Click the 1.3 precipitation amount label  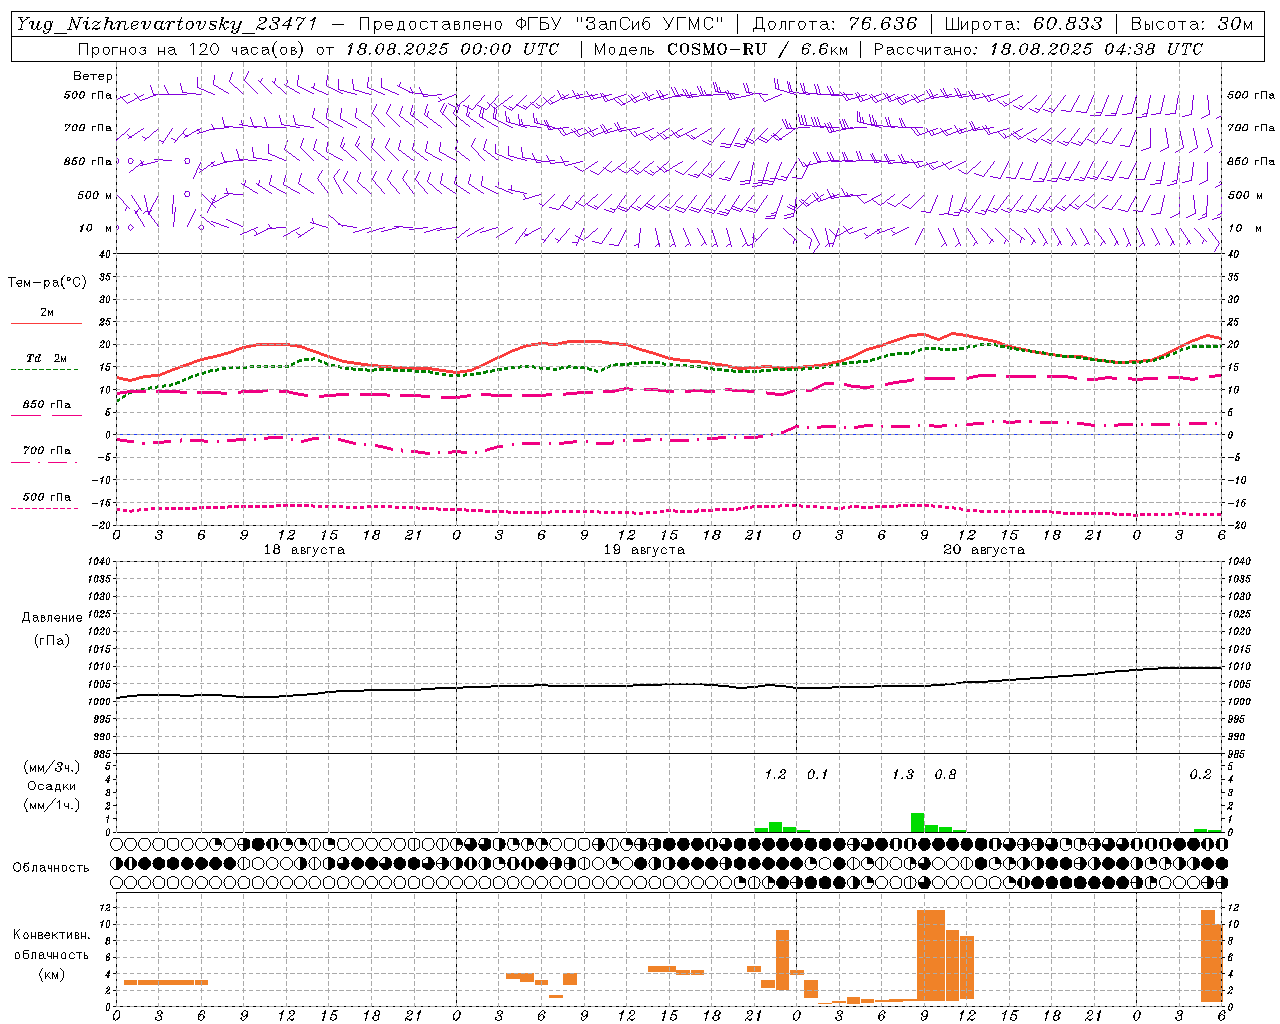coord(902,774)
